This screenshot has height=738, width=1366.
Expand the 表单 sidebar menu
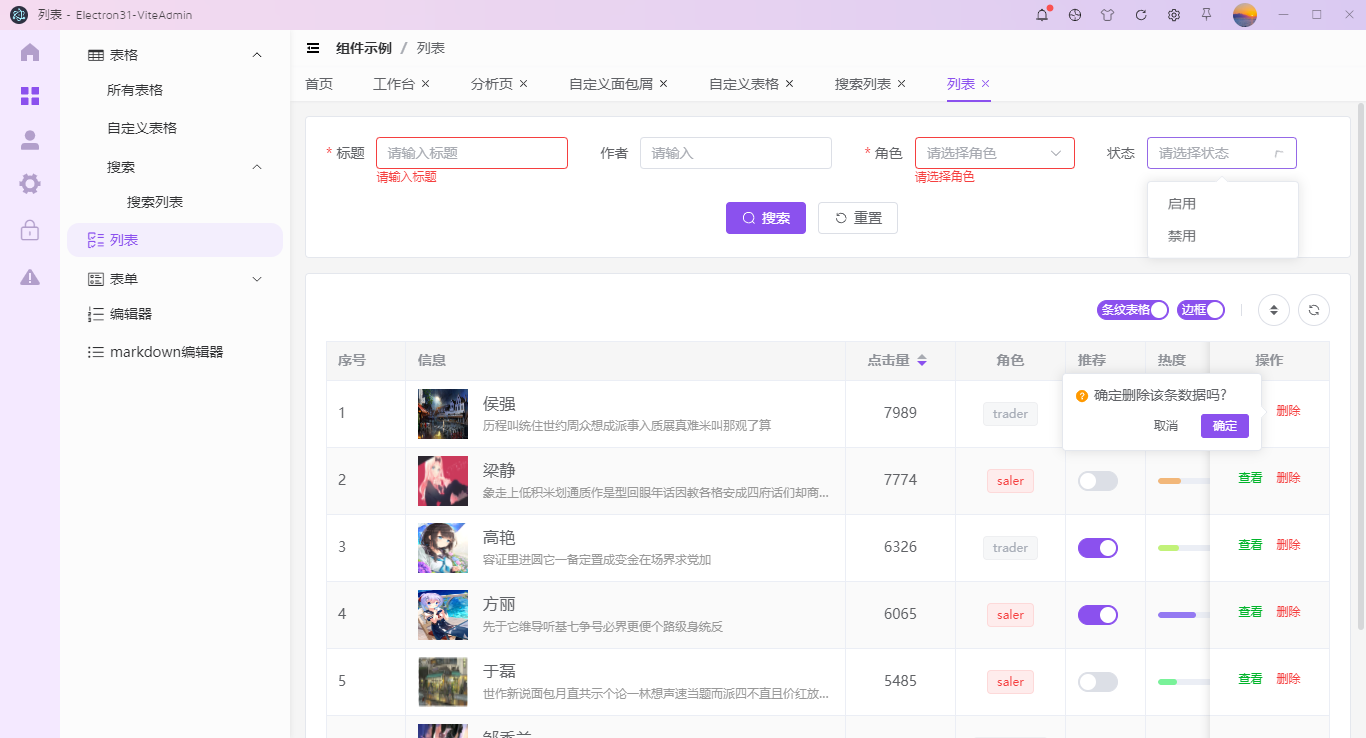[175, 278]
